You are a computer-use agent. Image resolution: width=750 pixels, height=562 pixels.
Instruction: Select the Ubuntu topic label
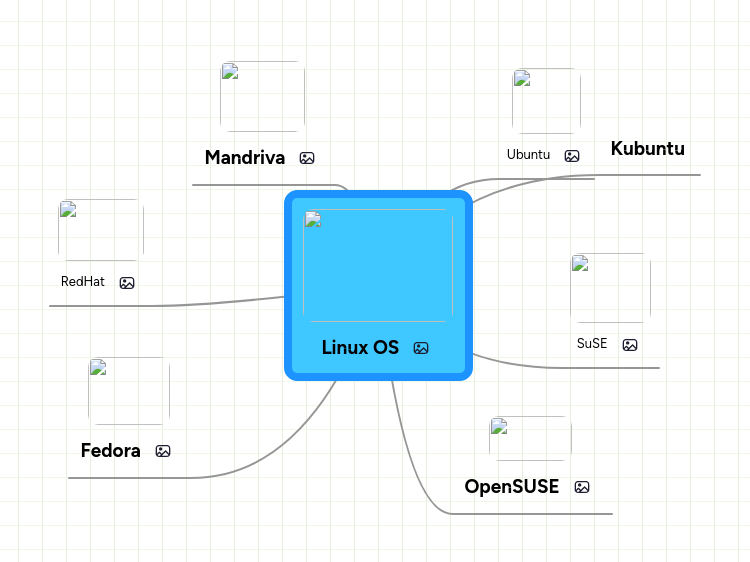[529, 154]
